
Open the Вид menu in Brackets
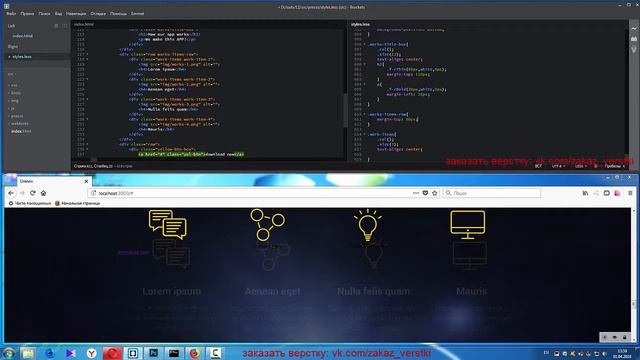(x=58, y=14)
